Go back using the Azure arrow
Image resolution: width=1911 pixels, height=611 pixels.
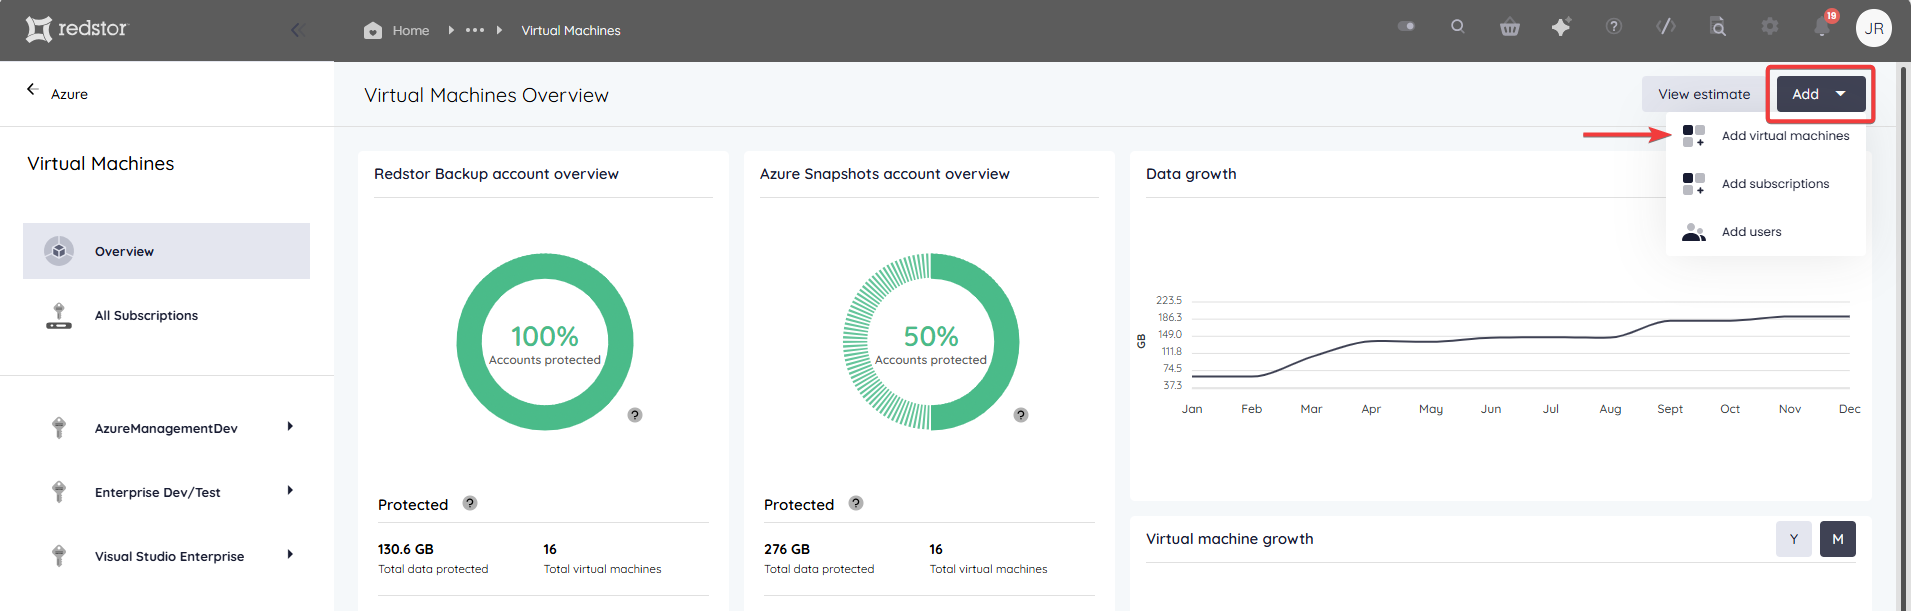[x=32, y=89]
